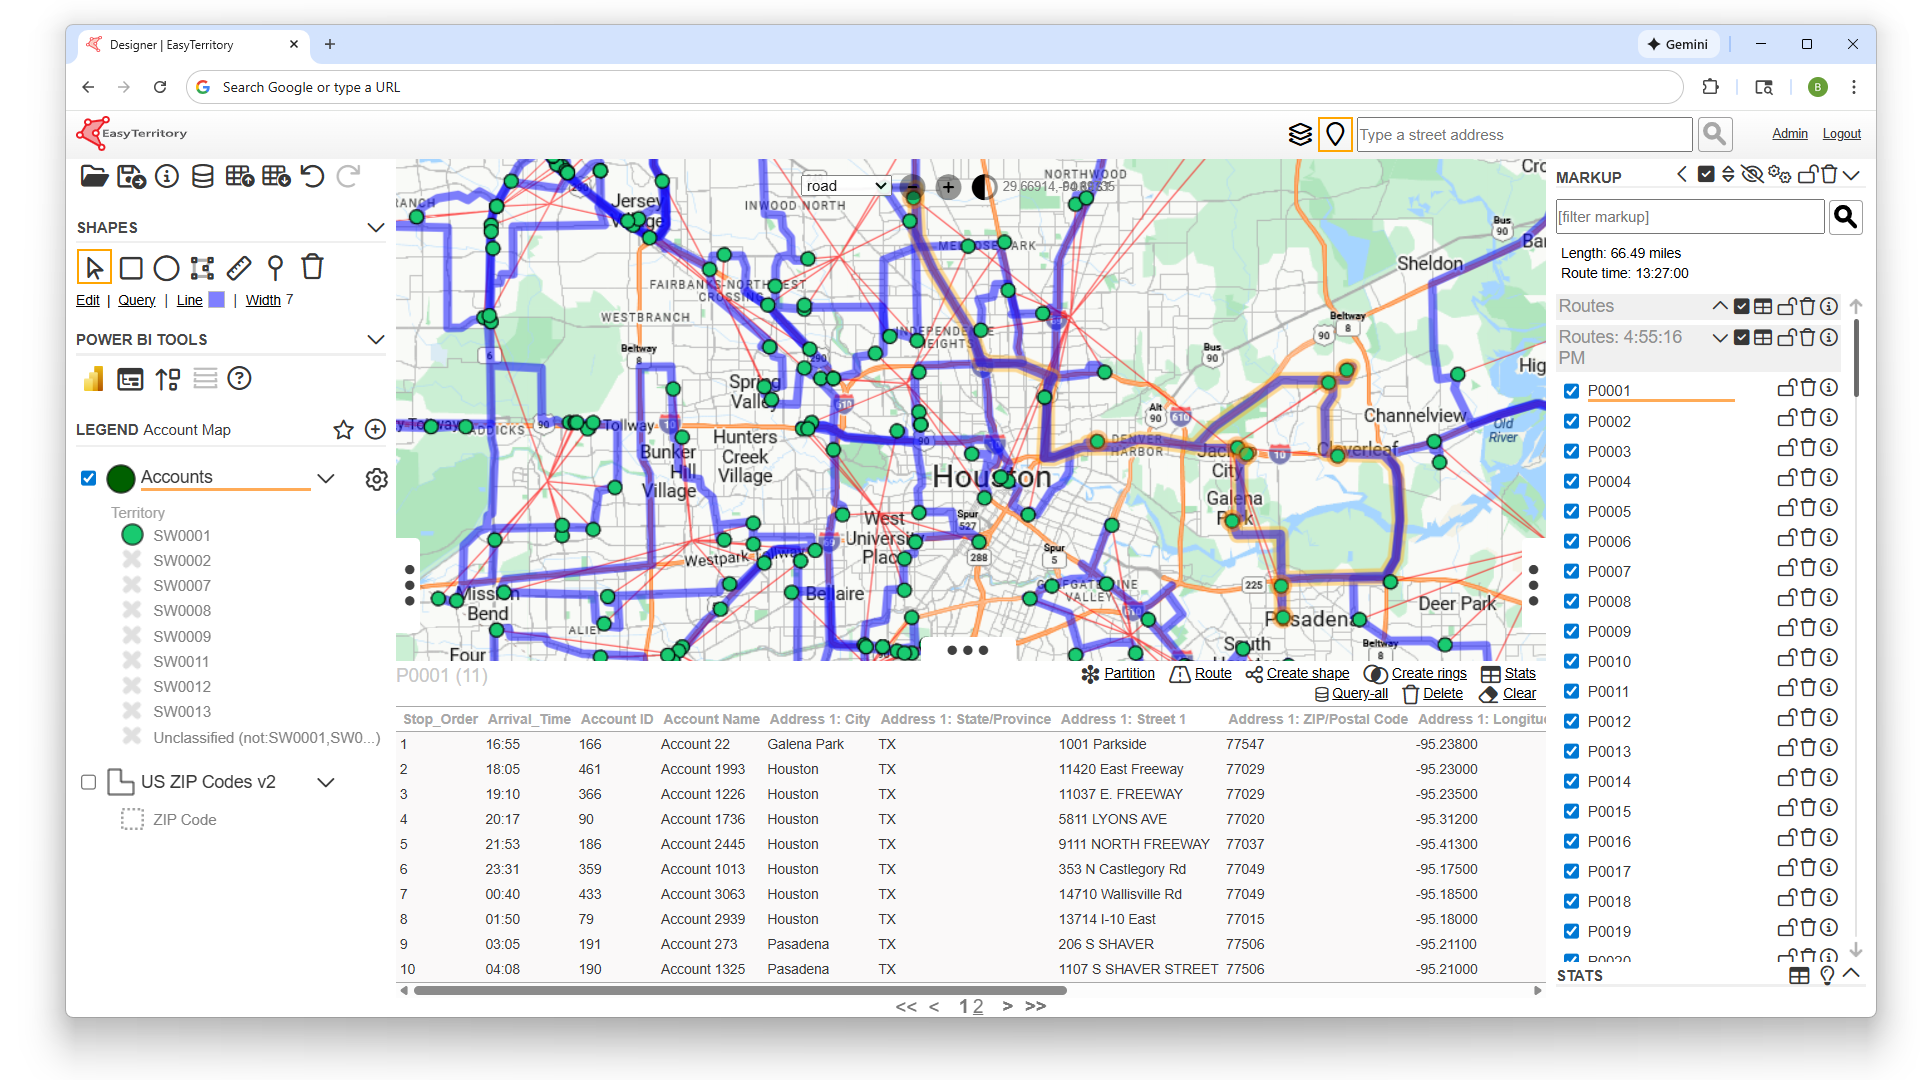Add legend layer with plus icon

[x=376, y=430]
